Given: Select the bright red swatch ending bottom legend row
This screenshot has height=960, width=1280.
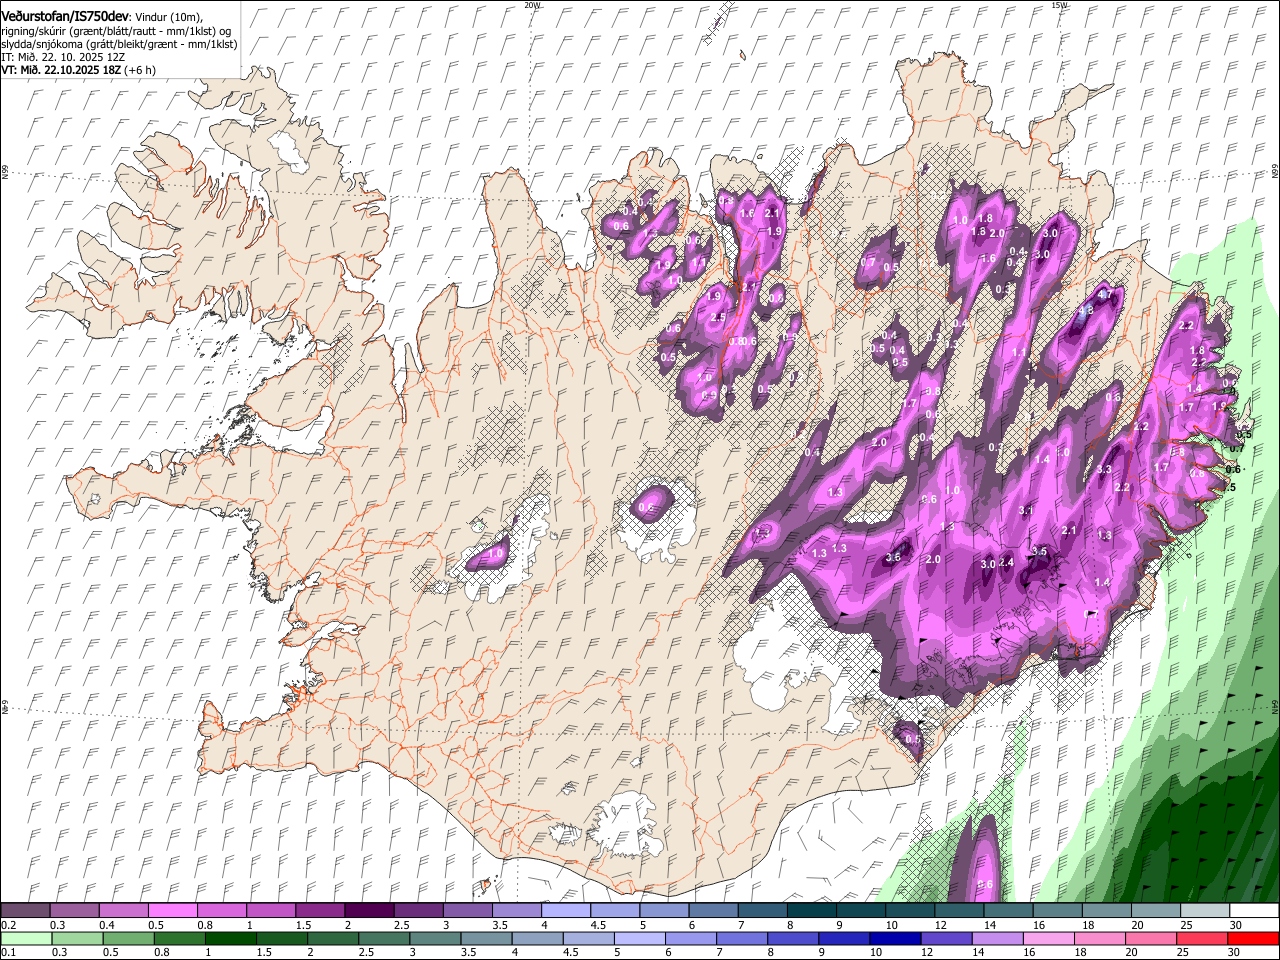Looking at the screenshot, I should coord(1254,939).
